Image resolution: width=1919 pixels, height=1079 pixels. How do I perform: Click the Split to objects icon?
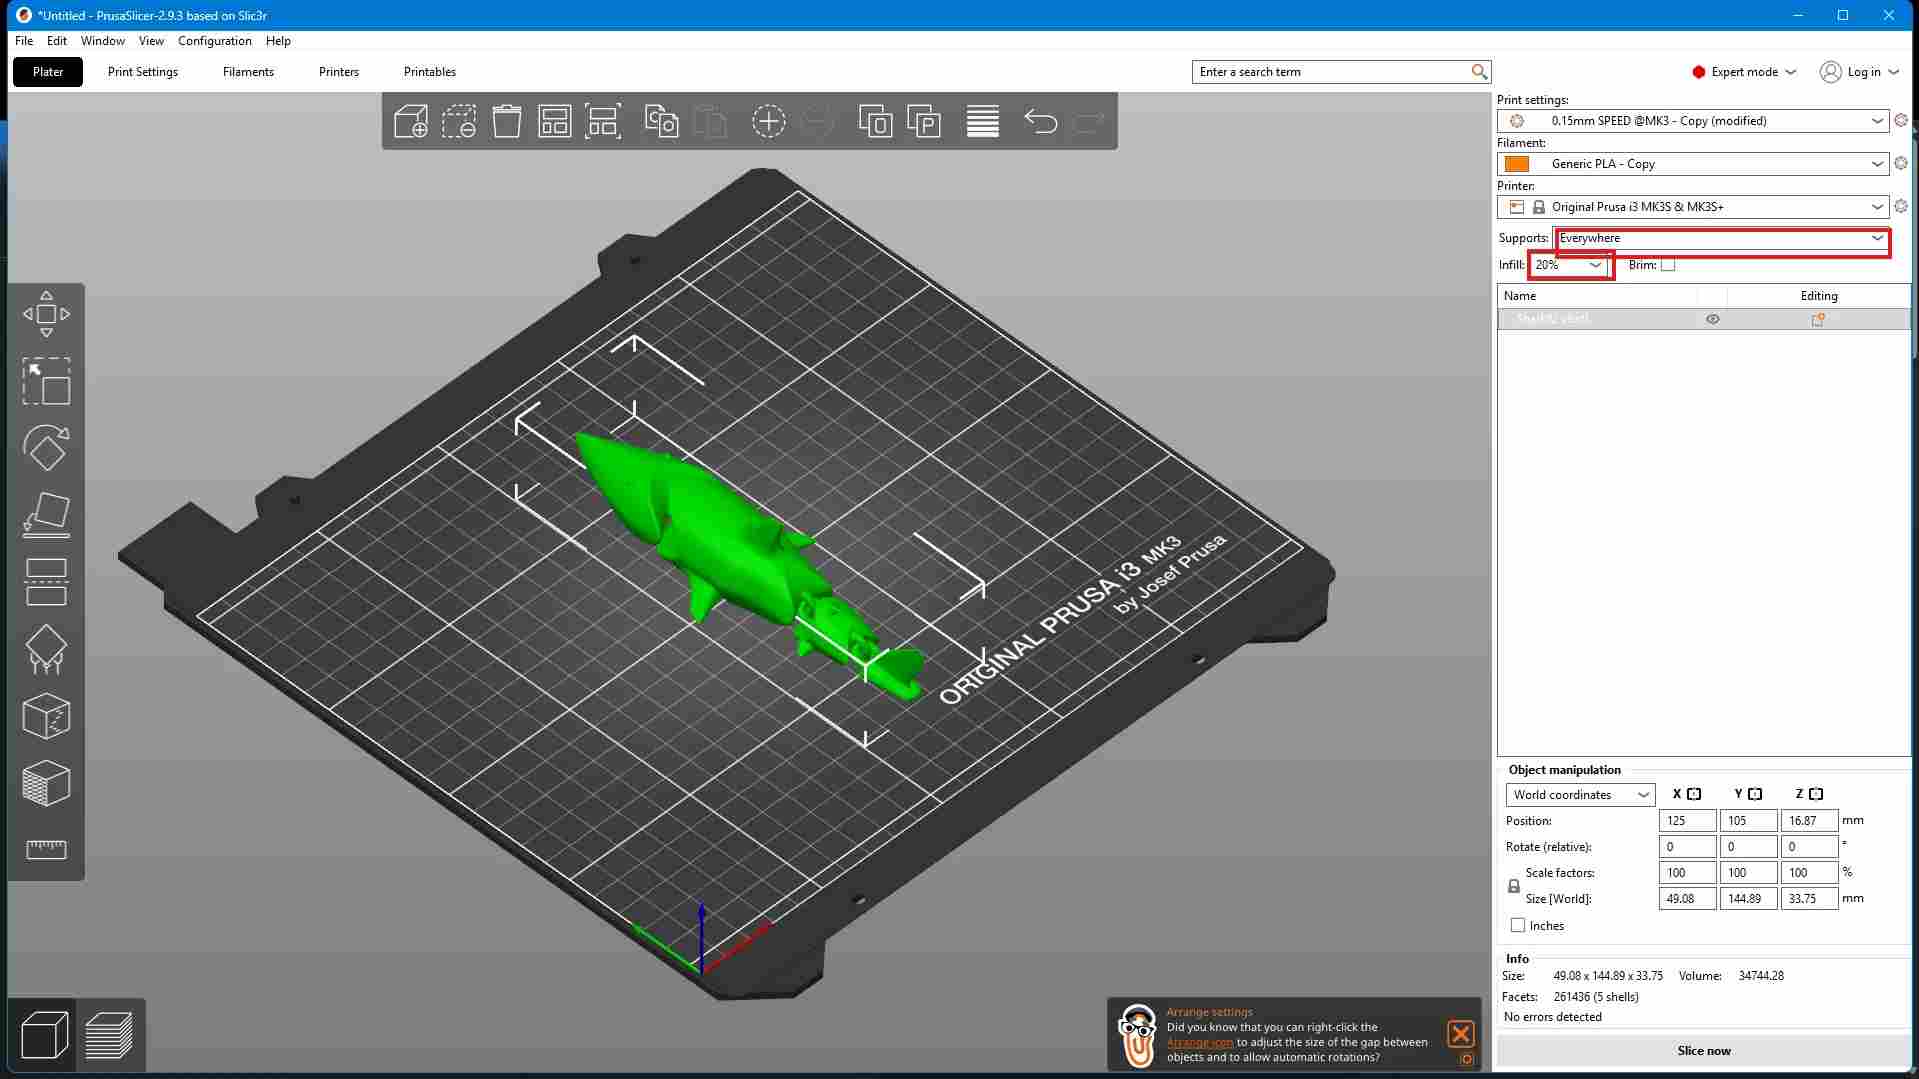pyautogui.click(x=875, y=122)
